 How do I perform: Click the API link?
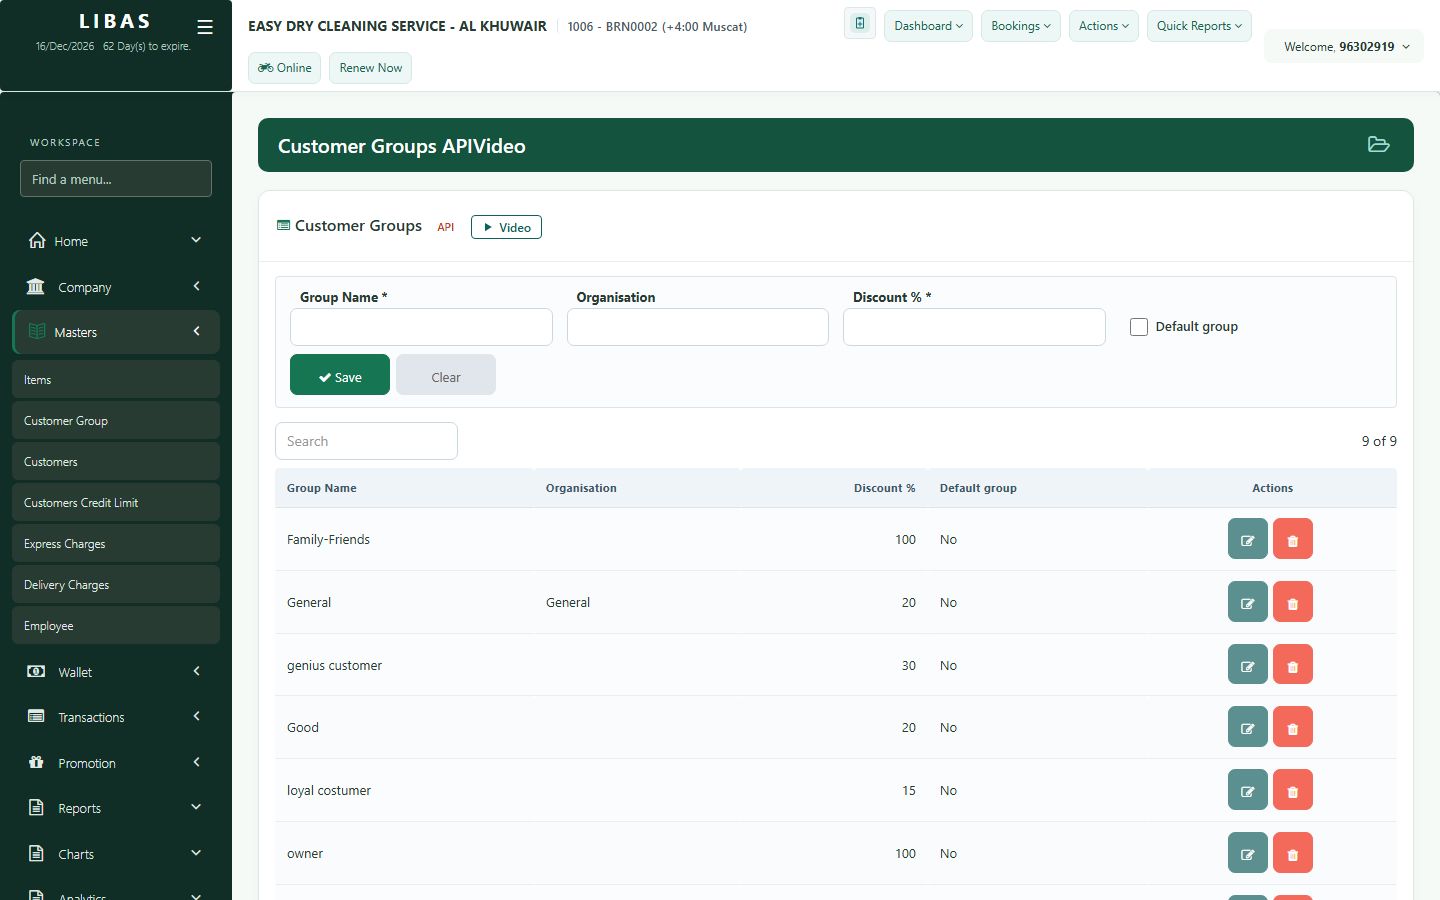click(x=446, y=227)
